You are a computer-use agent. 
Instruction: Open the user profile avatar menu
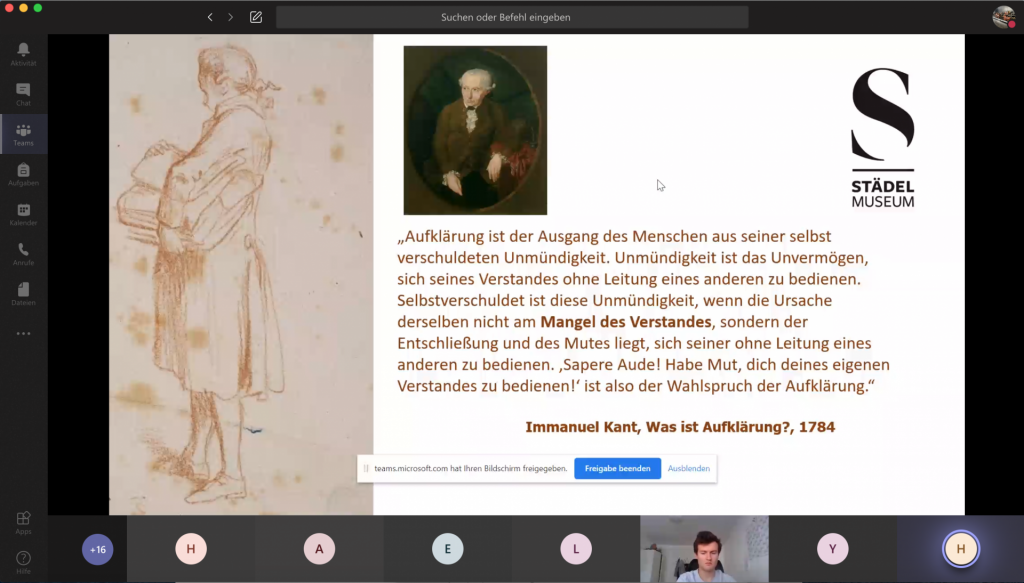coord(1003,17)
